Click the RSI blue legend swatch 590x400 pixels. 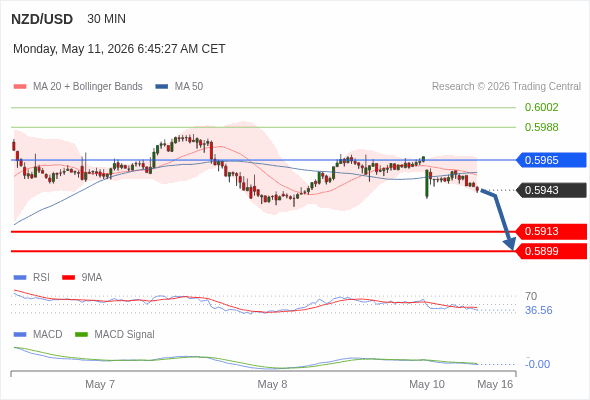[x=20, y=278]
